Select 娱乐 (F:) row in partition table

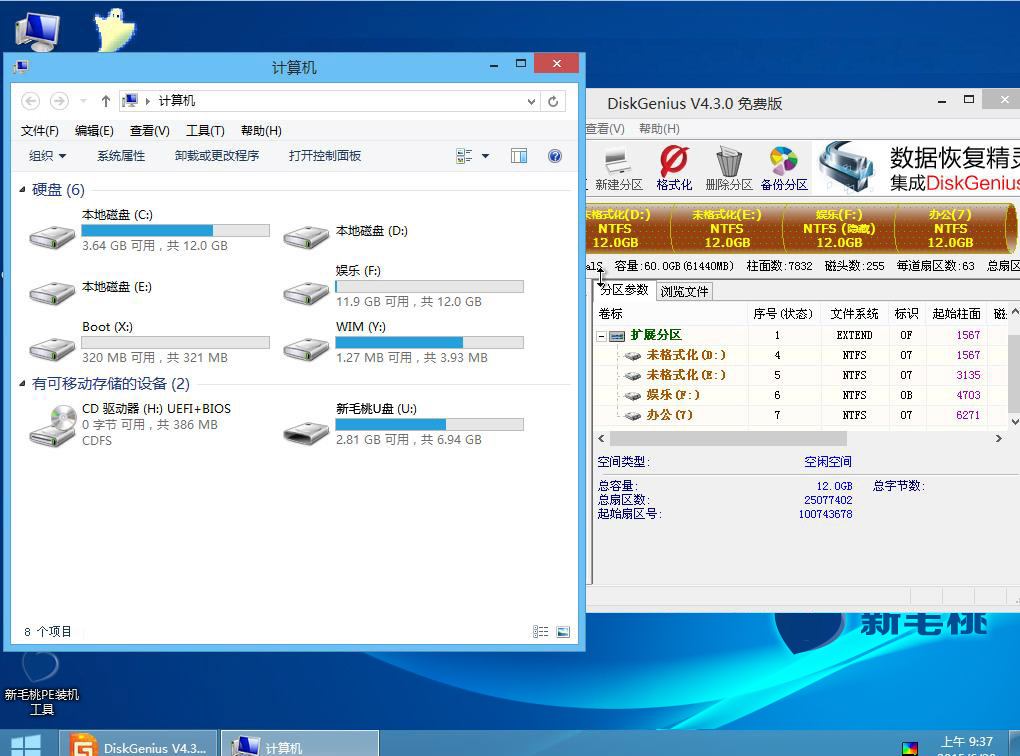tap(801, 395)
